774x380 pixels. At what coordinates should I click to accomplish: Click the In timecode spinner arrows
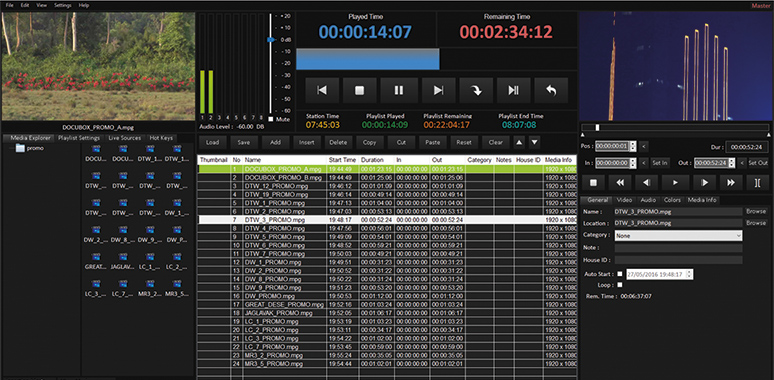[x=633, y=163]
